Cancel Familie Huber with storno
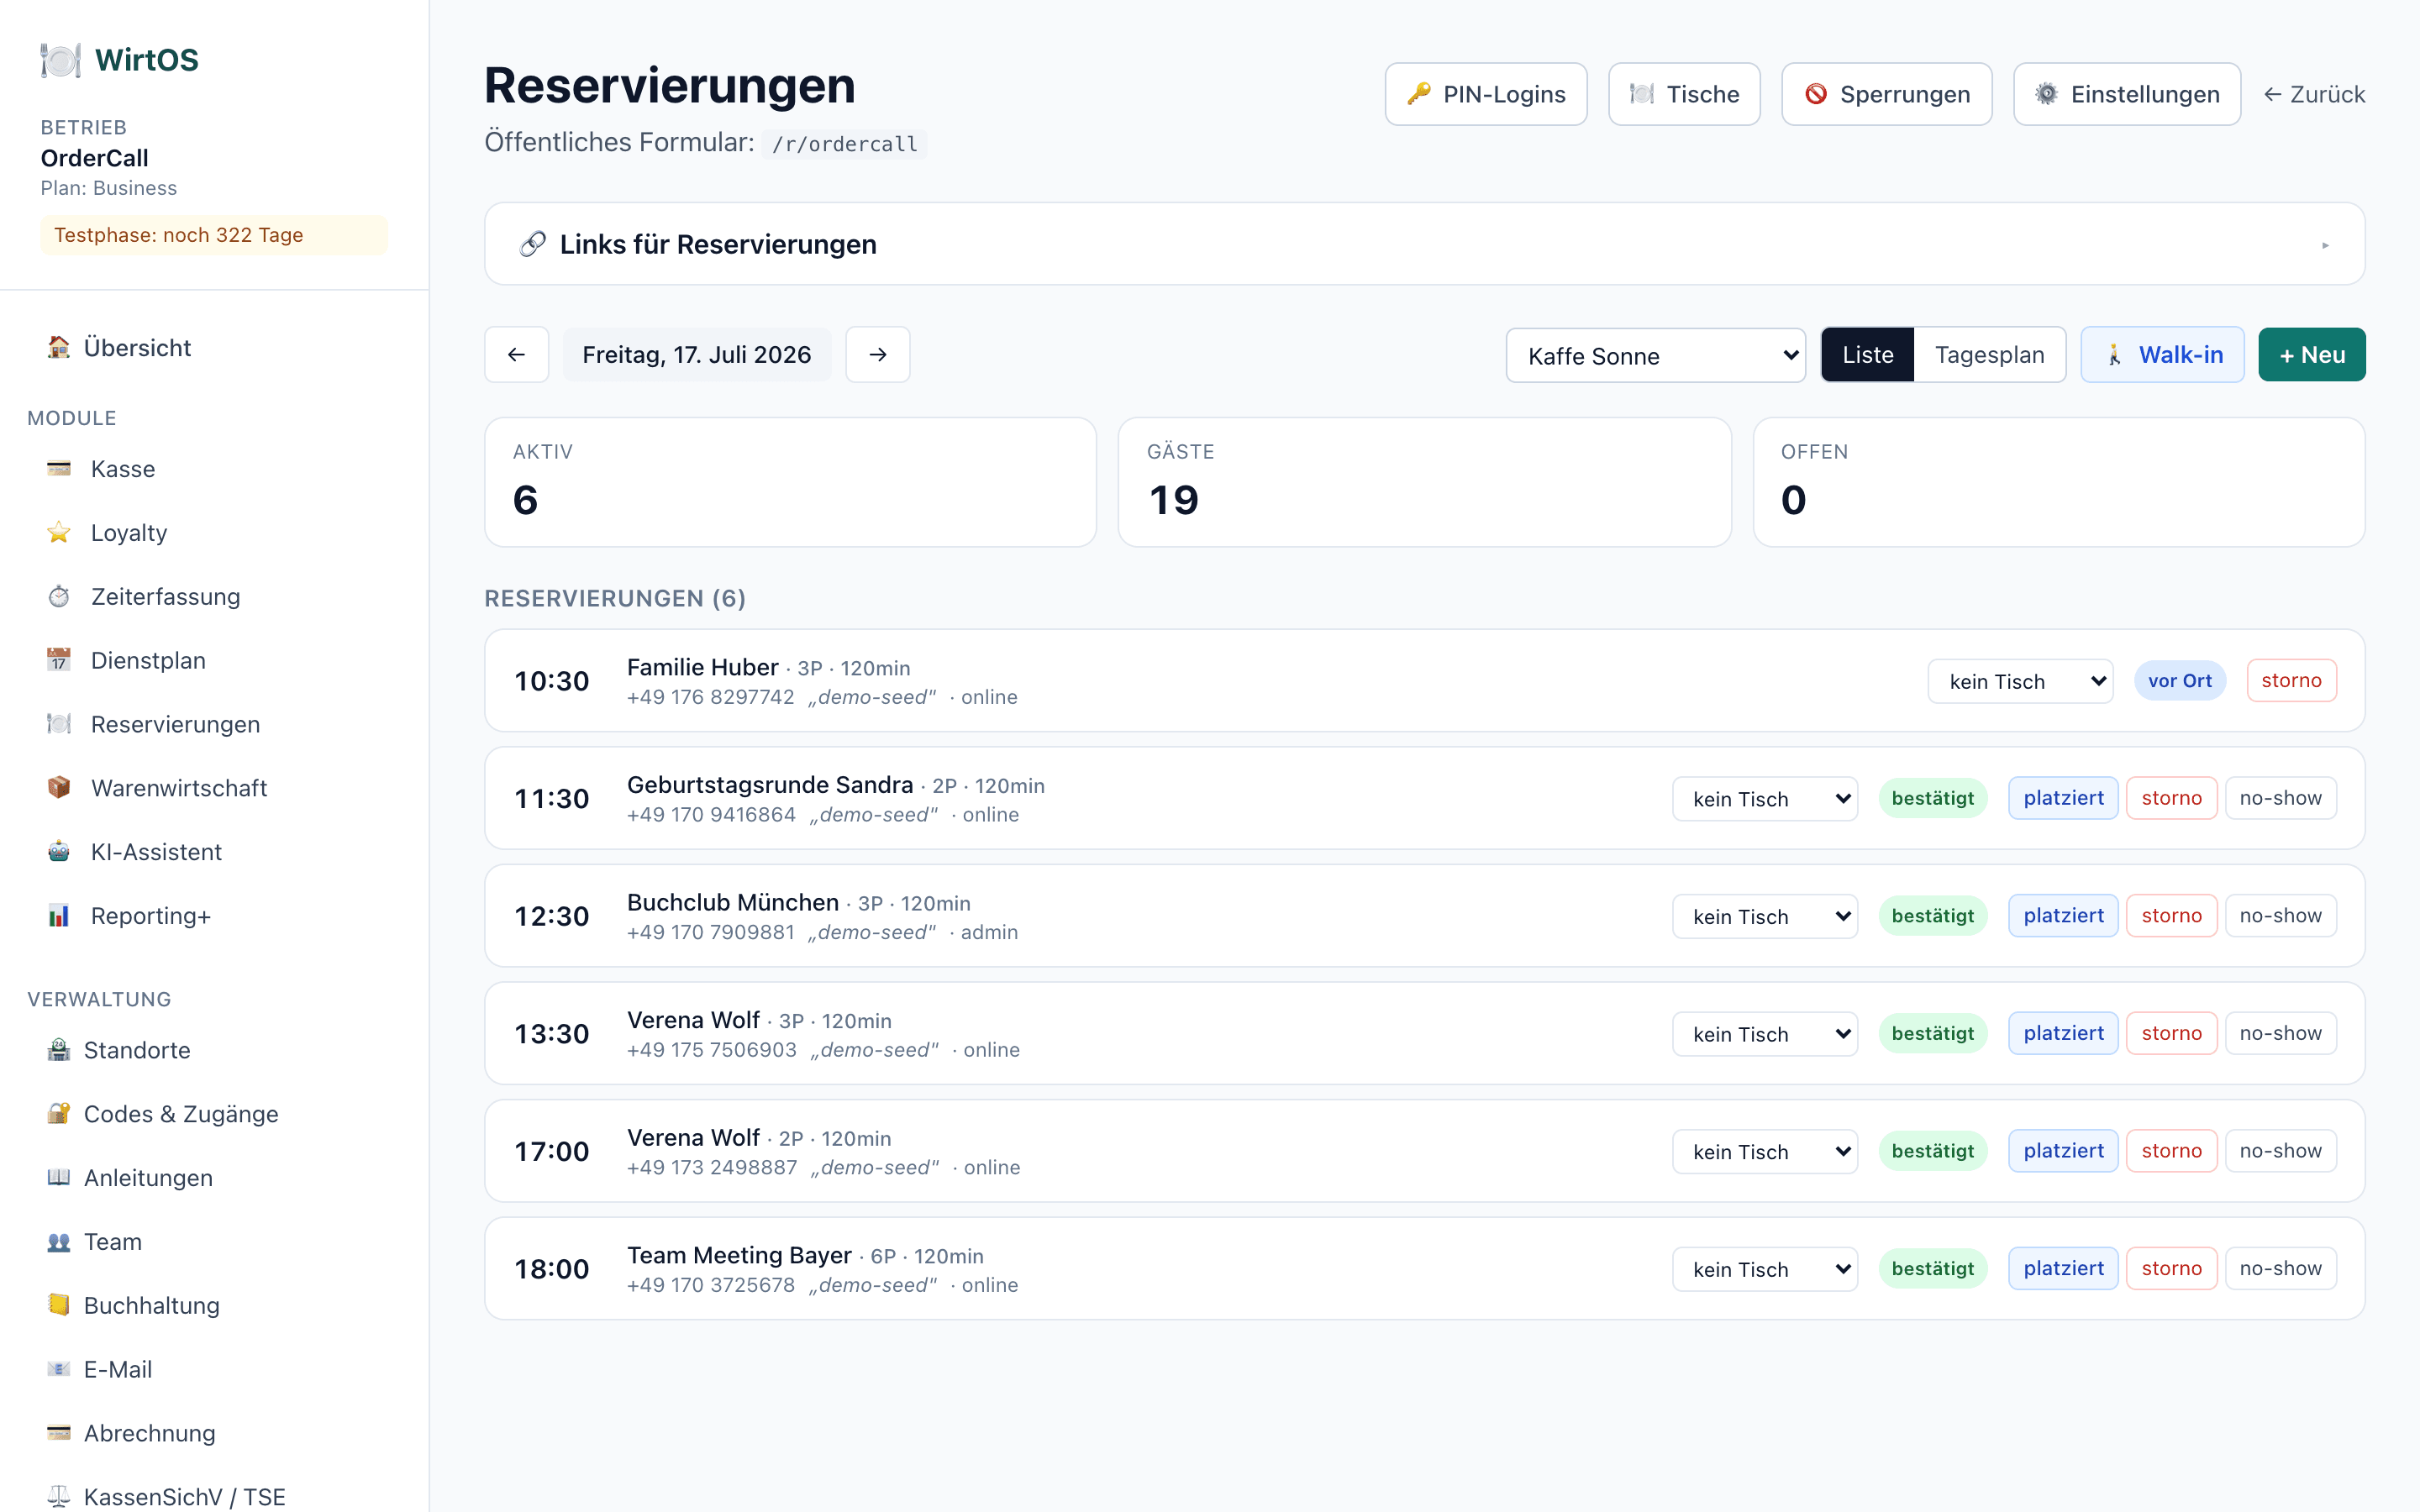This screenshot has height=1512, width=2420. [x=2291, y=680]
